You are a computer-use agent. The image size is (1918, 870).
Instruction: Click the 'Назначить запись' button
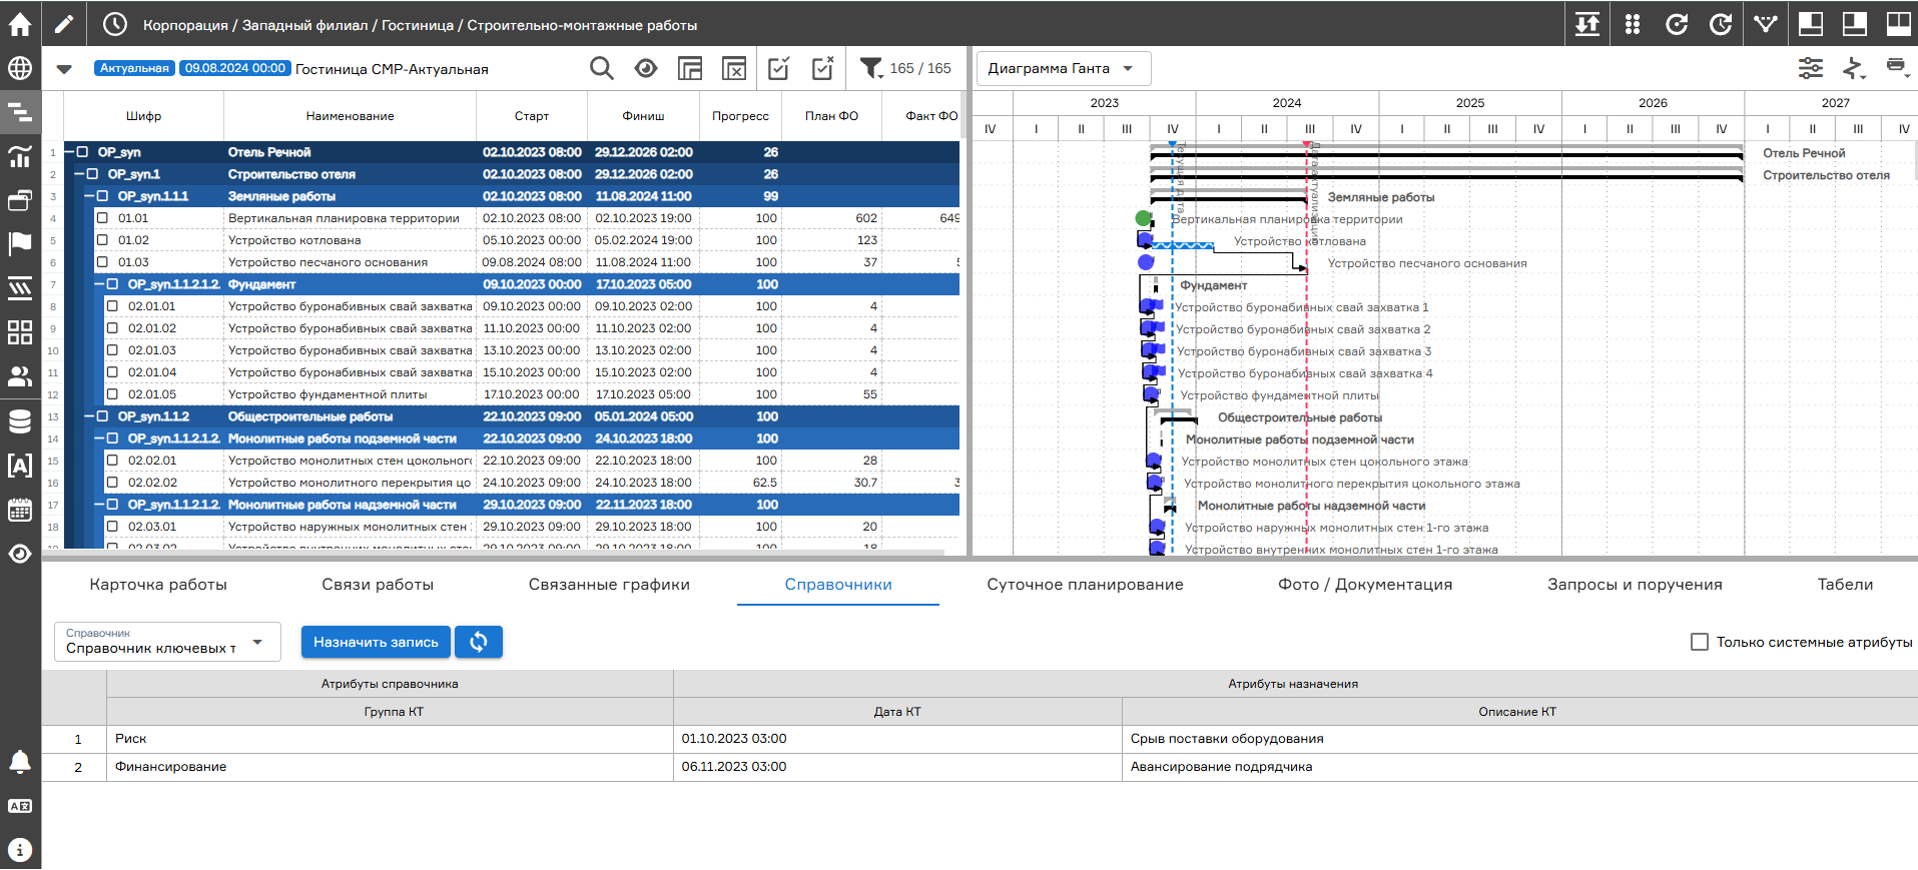coord(376,642)
